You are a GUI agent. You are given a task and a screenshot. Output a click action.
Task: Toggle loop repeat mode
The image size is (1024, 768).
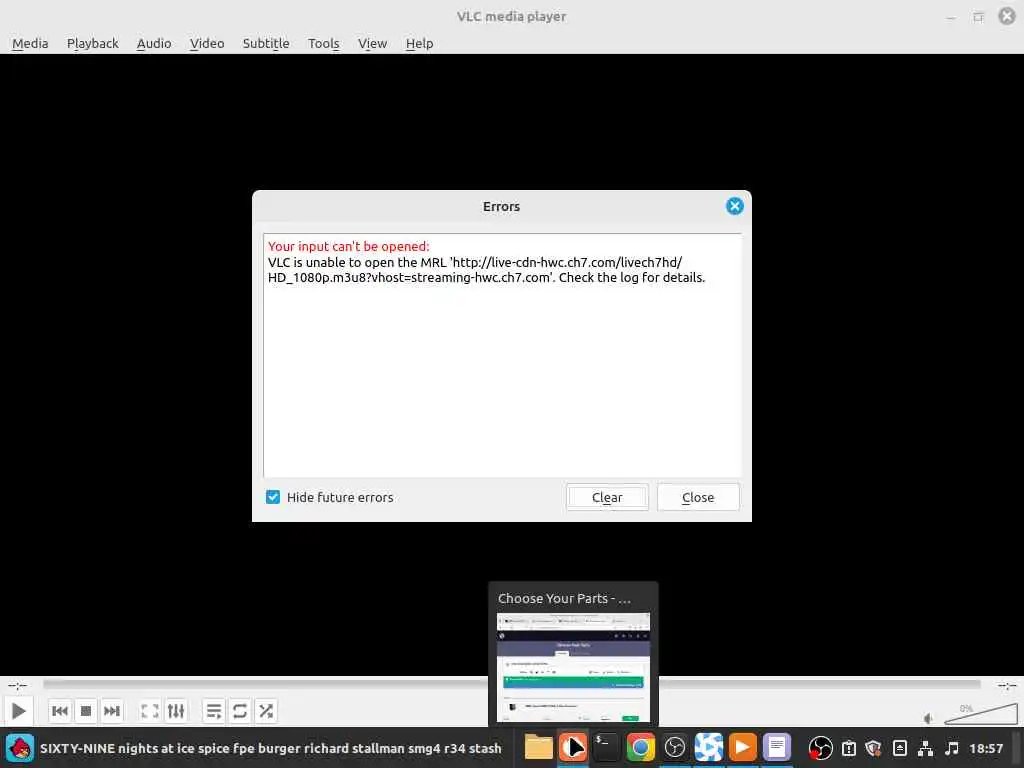click(x=240, y=711)
